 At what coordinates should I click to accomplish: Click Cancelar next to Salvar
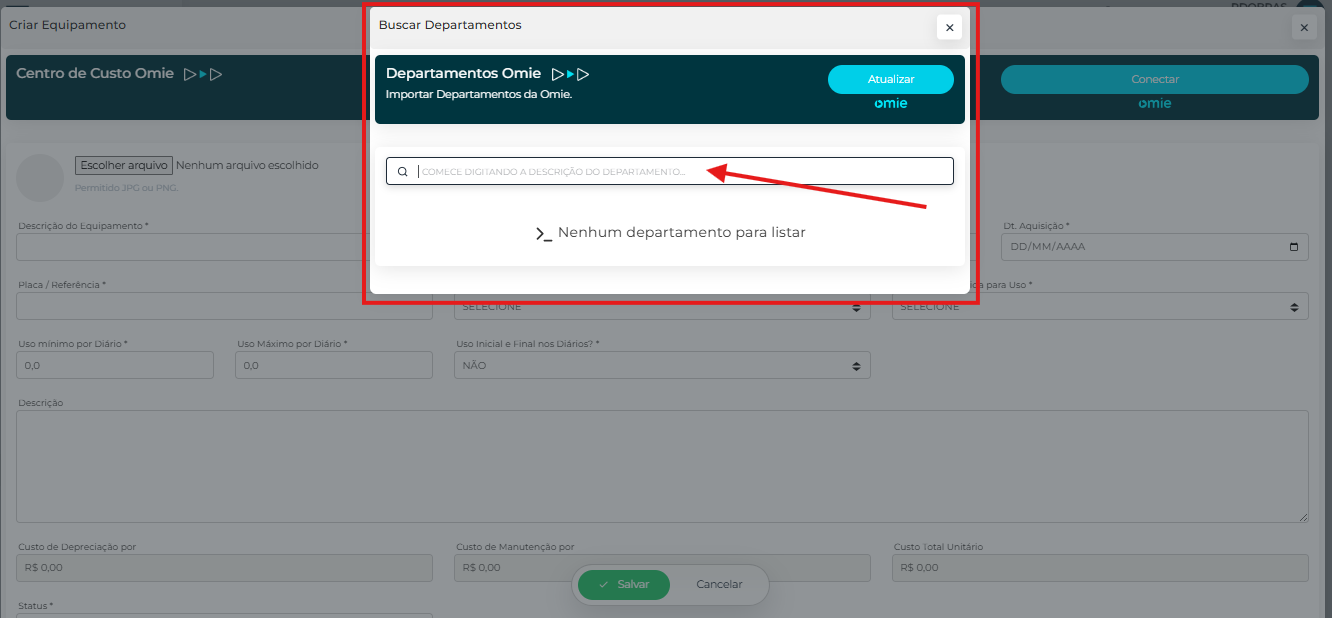tap(719, 584)
